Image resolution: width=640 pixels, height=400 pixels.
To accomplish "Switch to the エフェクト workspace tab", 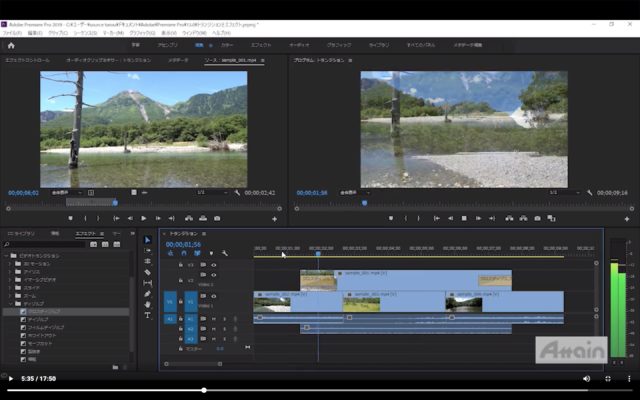I will pyautogui.click(x=261, y=45).
